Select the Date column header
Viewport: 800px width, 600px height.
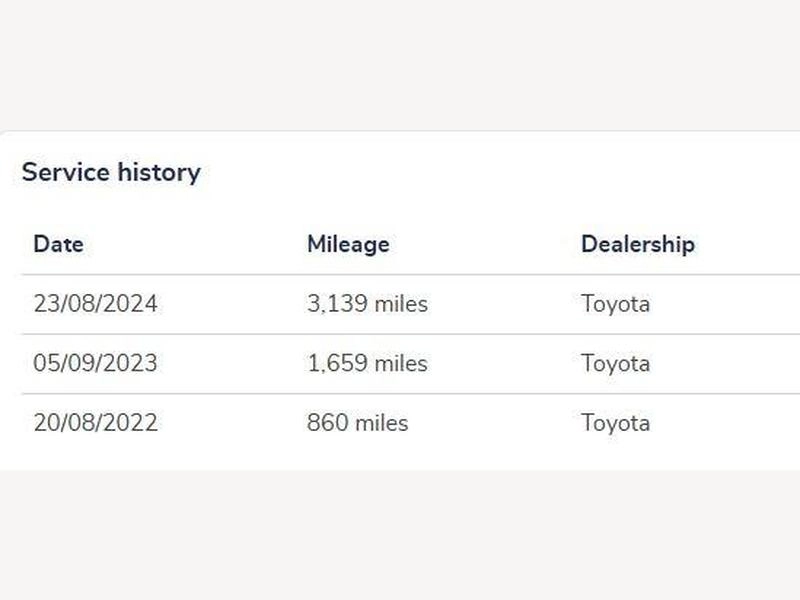59,244
